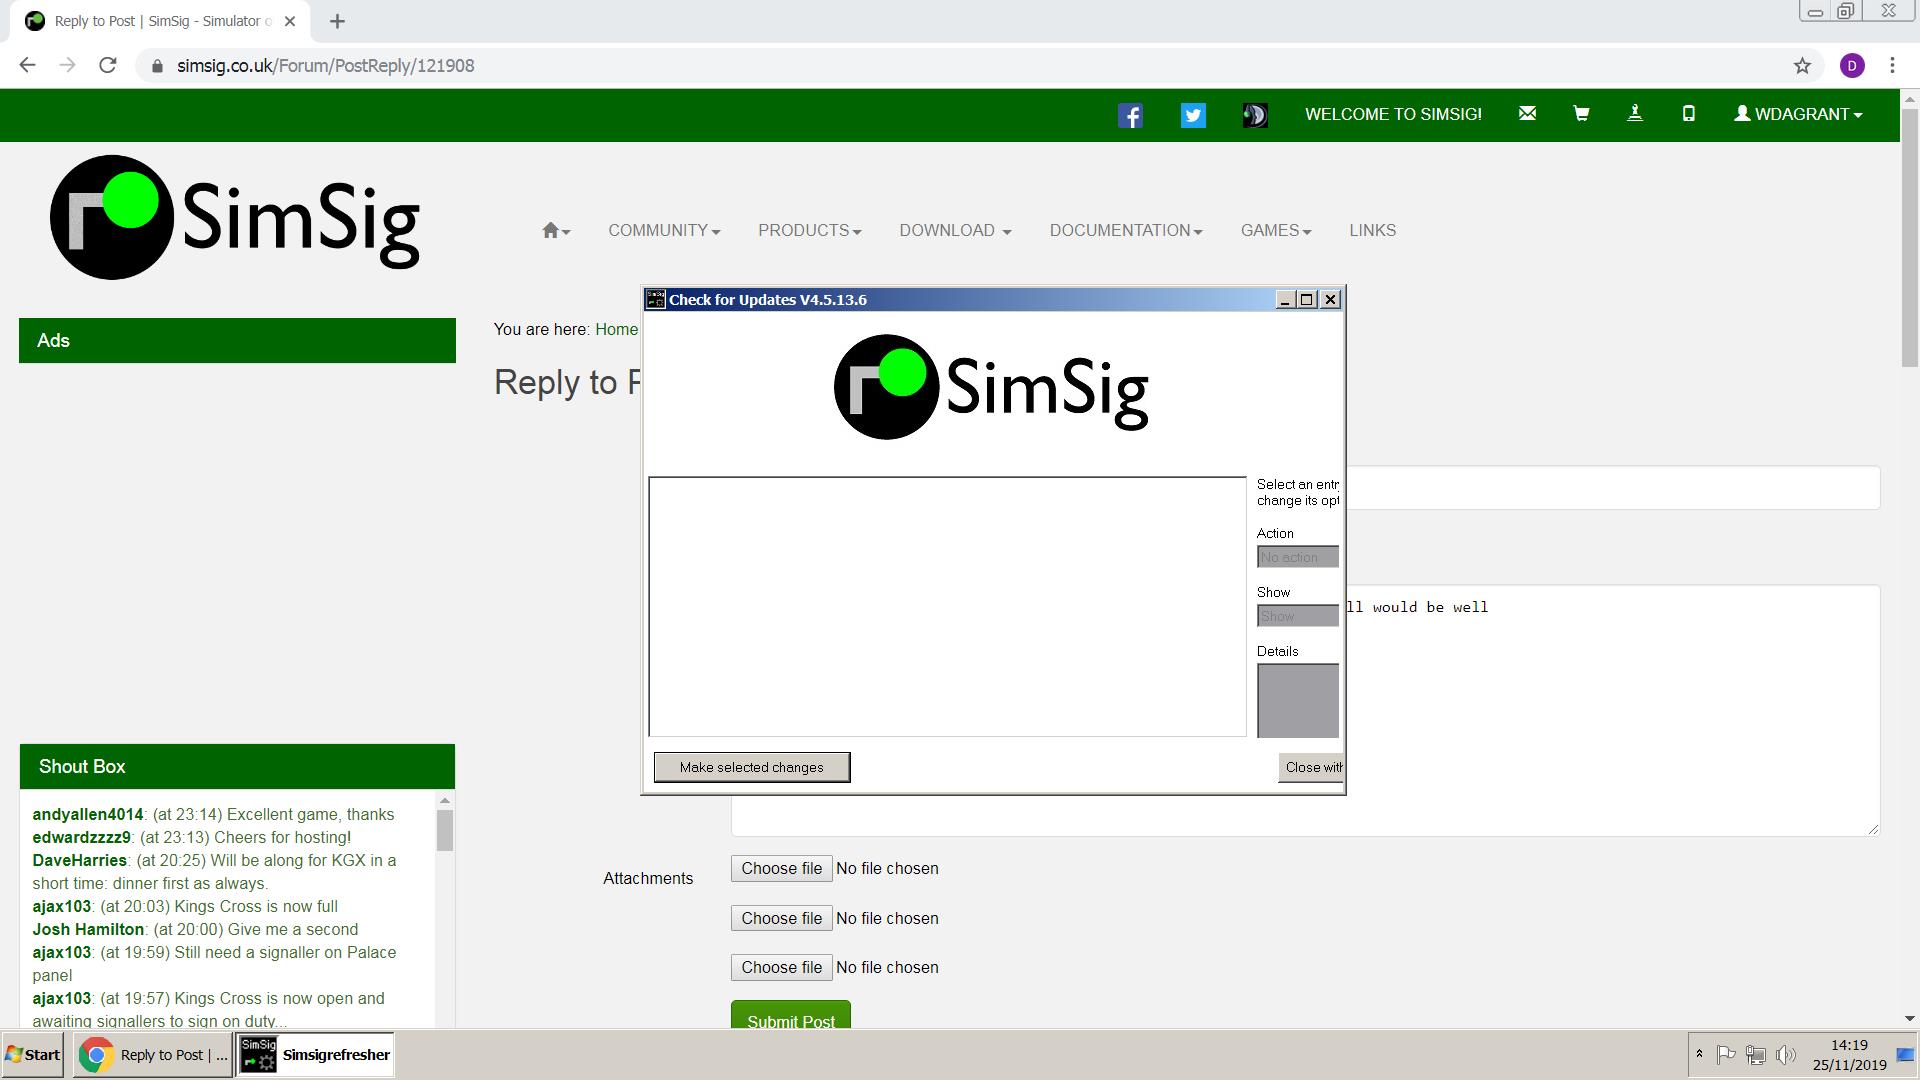Open the shopping cart icon
The image size is (1920, 1080).
pos(1581,114)
